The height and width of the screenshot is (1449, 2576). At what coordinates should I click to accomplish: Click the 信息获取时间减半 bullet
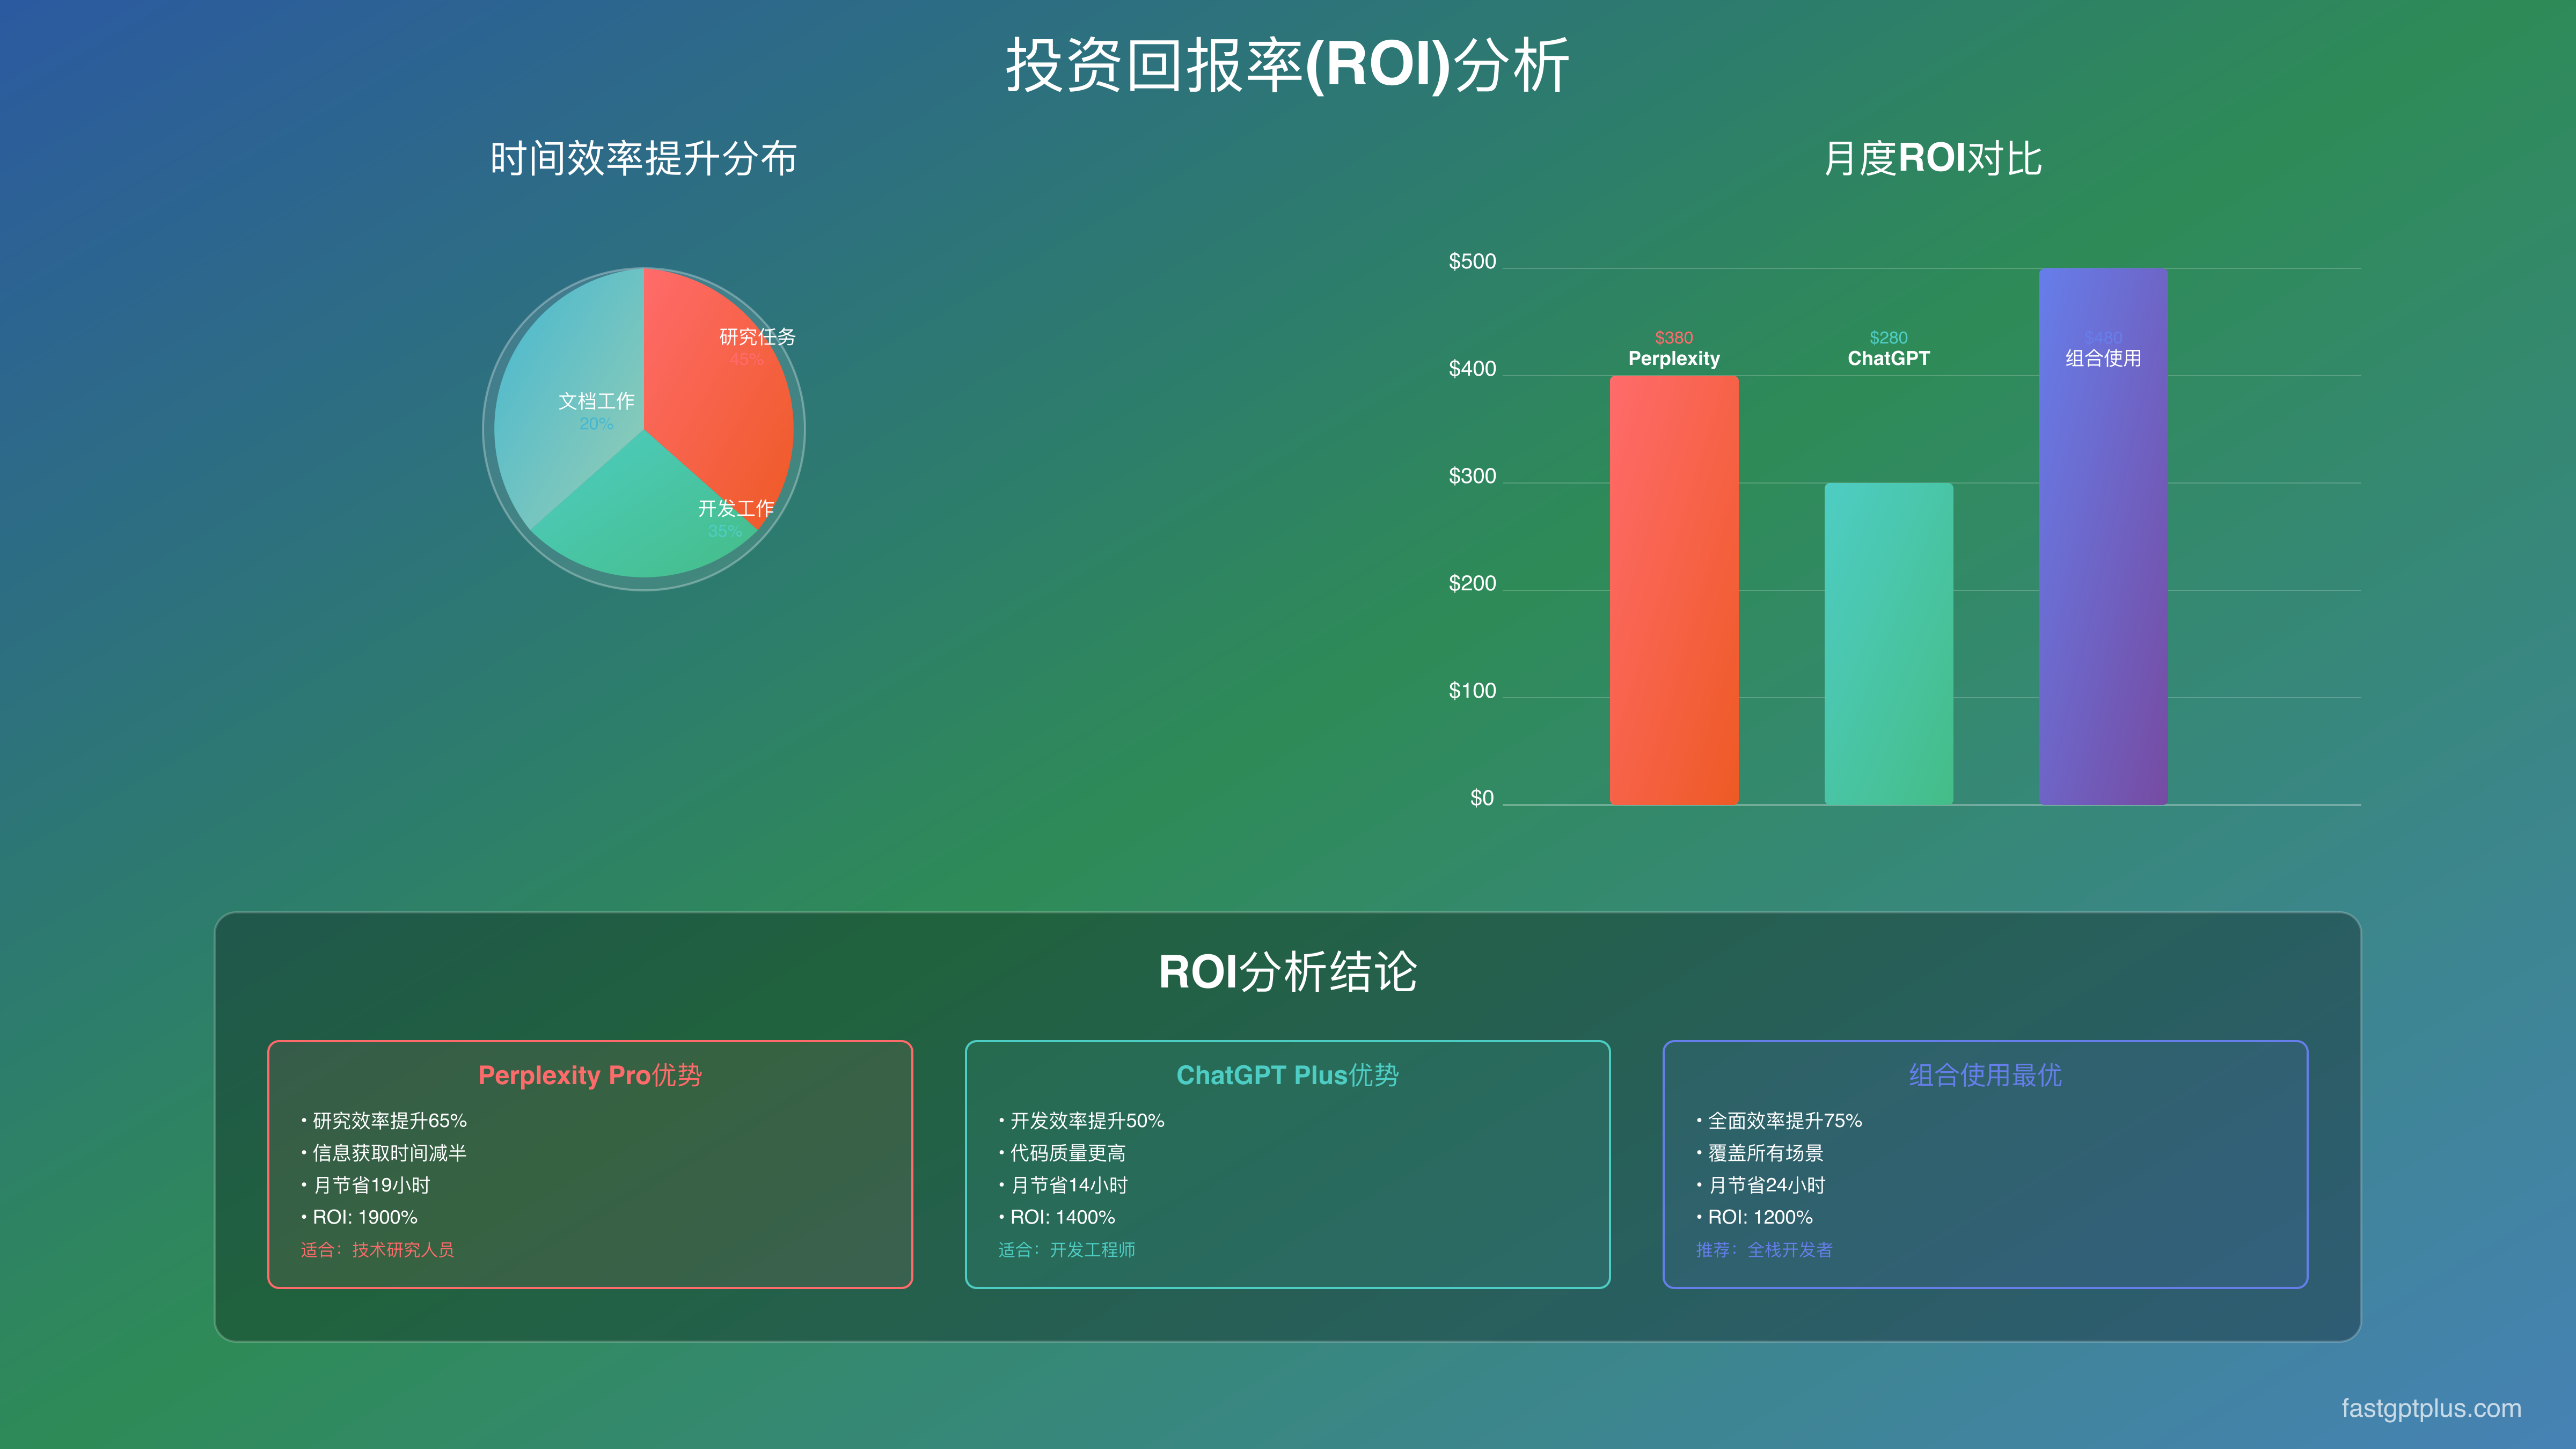(384, 1153)
